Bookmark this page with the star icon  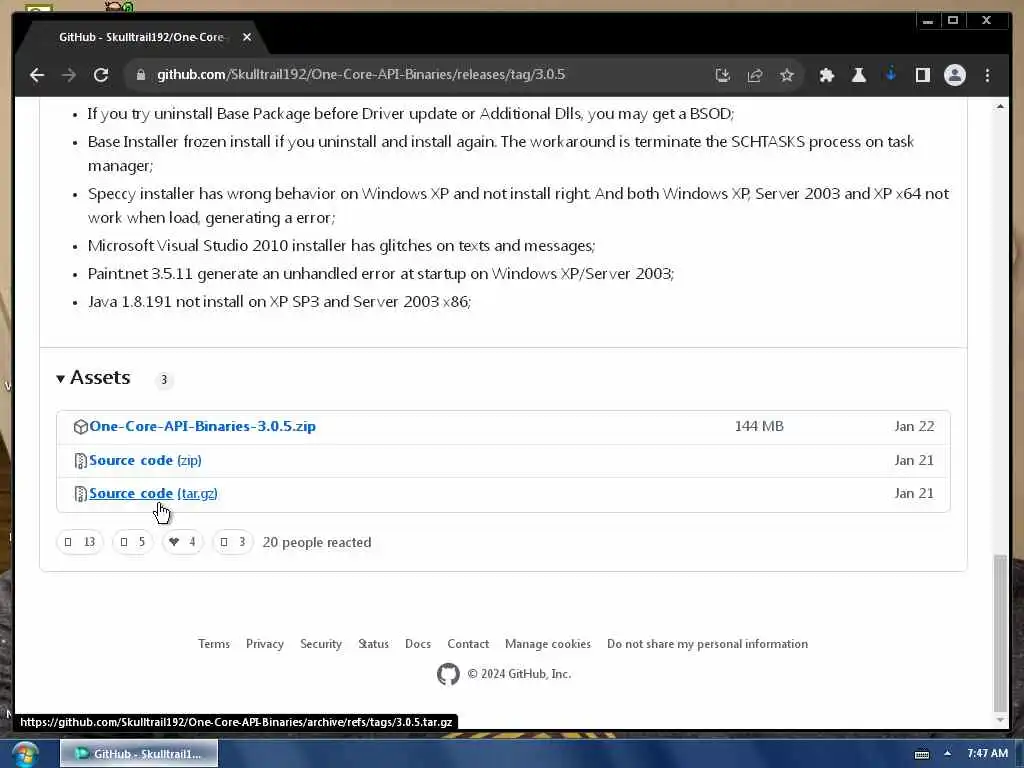[787, 75]
